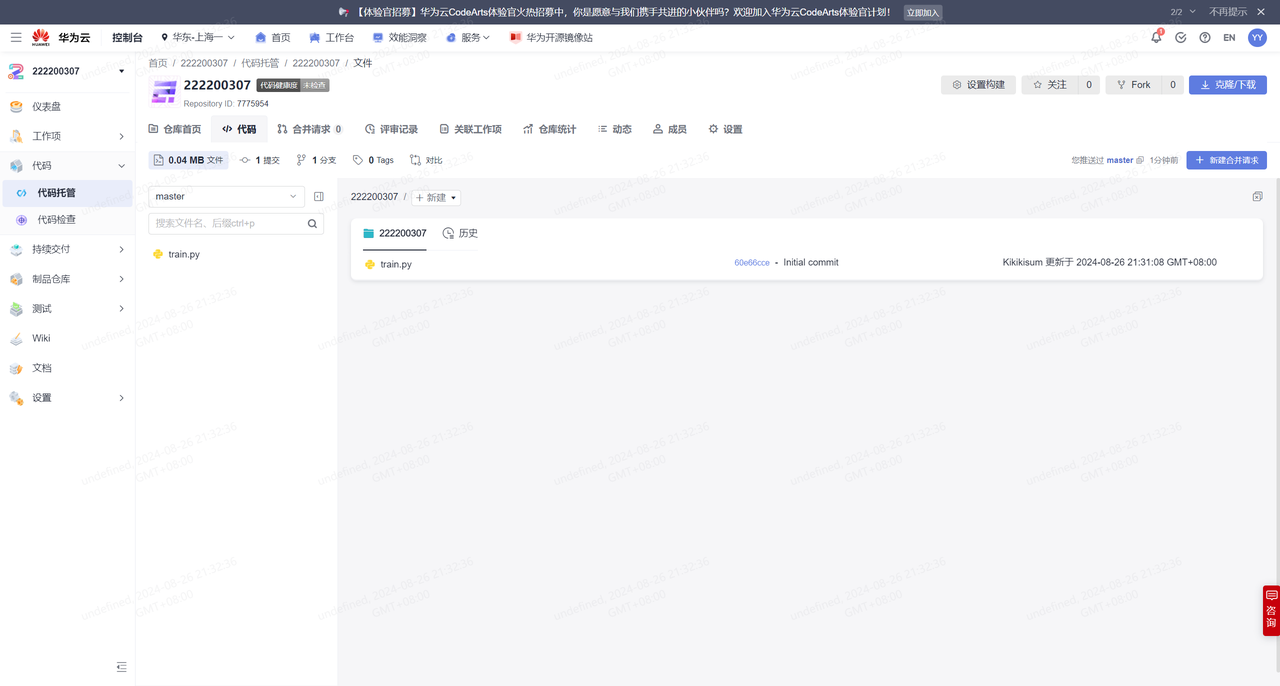Open commit link 60e66cce
1280x686 pixels.
[x=752, y=263]
